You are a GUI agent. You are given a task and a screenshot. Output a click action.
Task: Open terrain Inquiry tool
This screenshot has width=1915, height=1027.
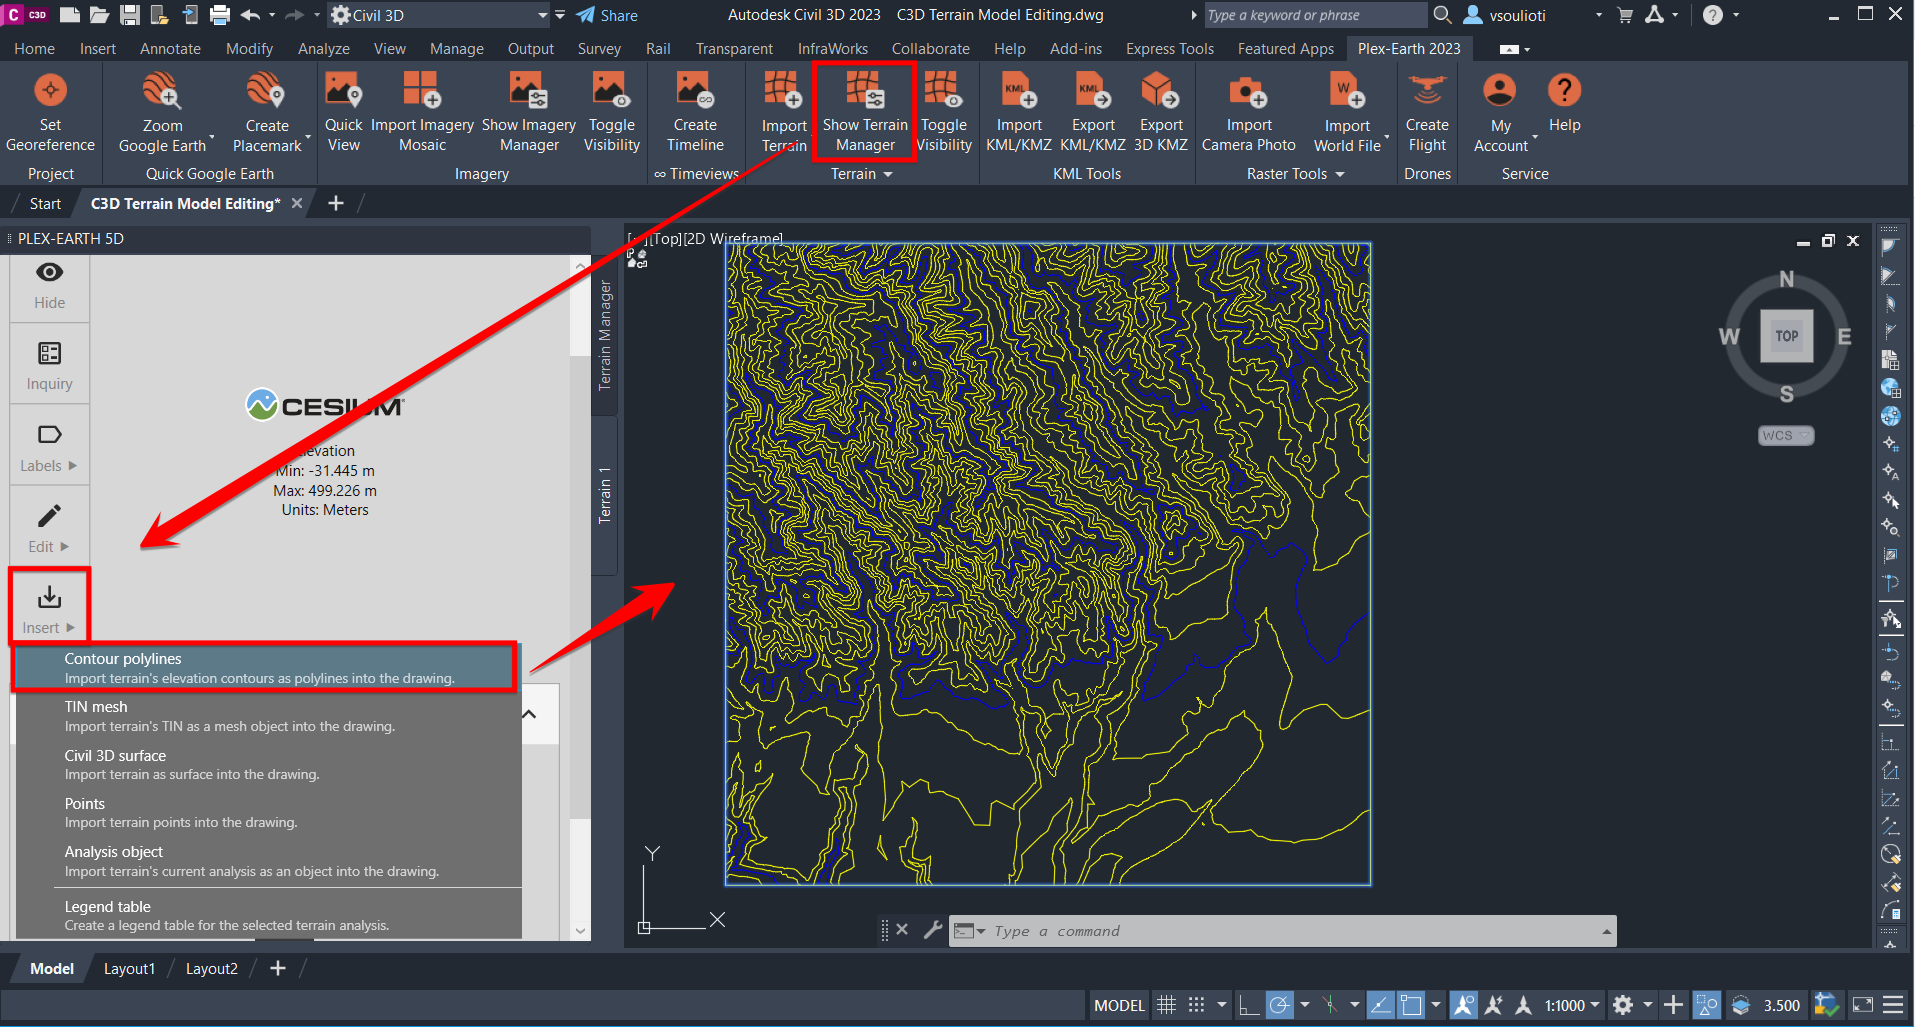point(49,365)
